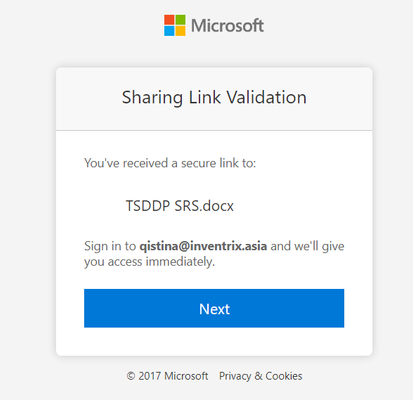Click the blank file icon area beside TSDDP SRS.docx

coord(104,206)
